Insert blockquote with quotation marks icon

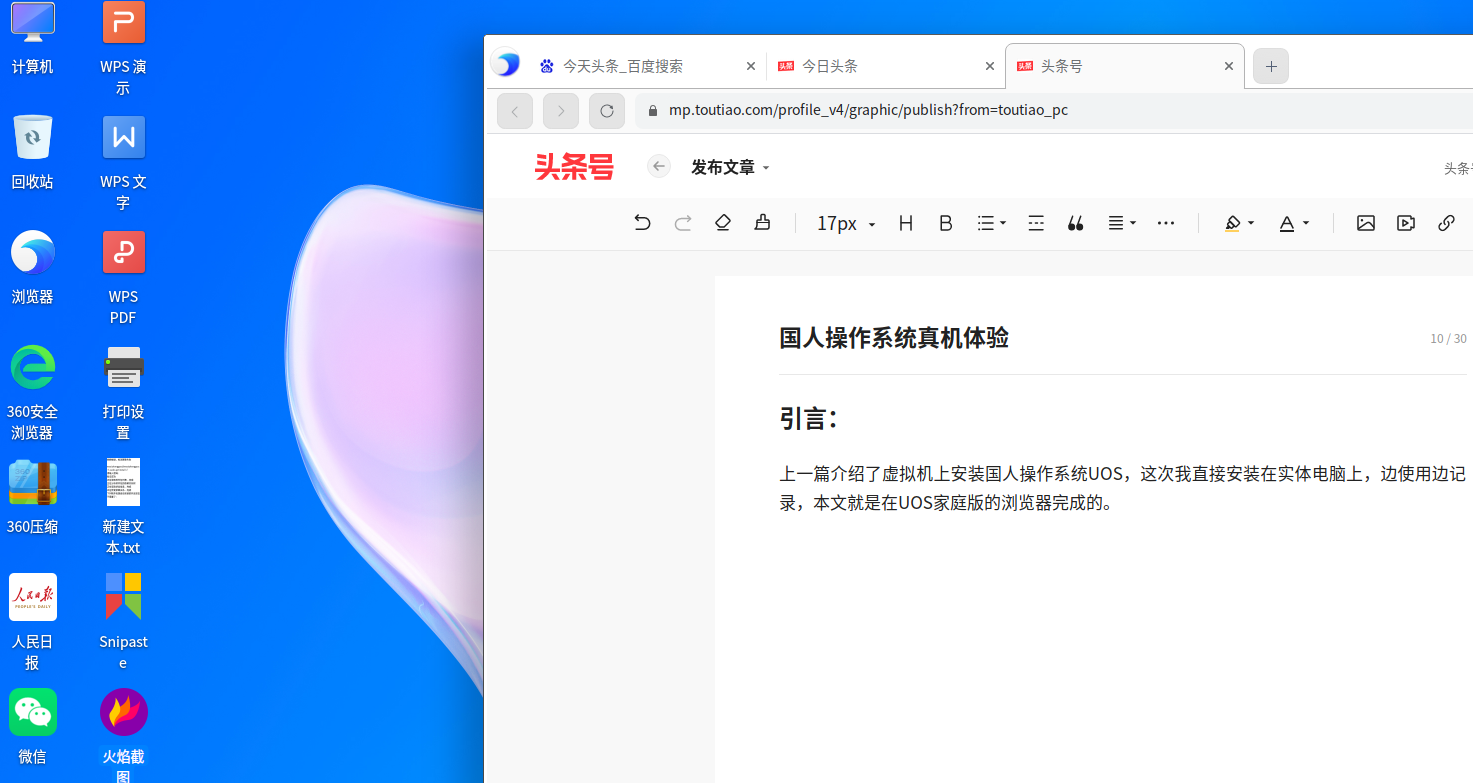(1076, 224)
